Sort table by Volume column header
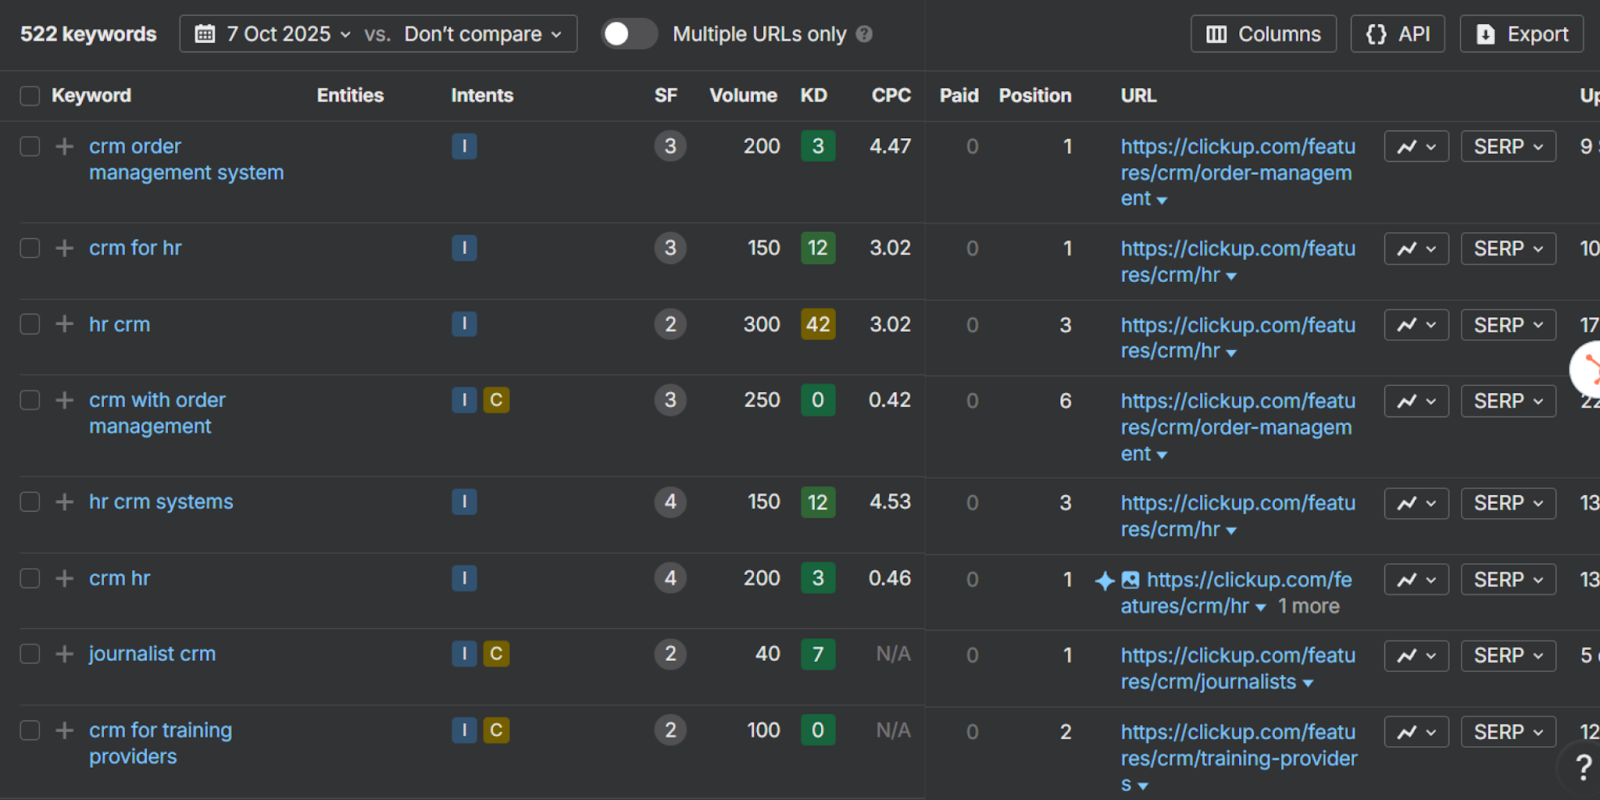The height and width of the screenshot is (800, 1600). pos(743,96)
